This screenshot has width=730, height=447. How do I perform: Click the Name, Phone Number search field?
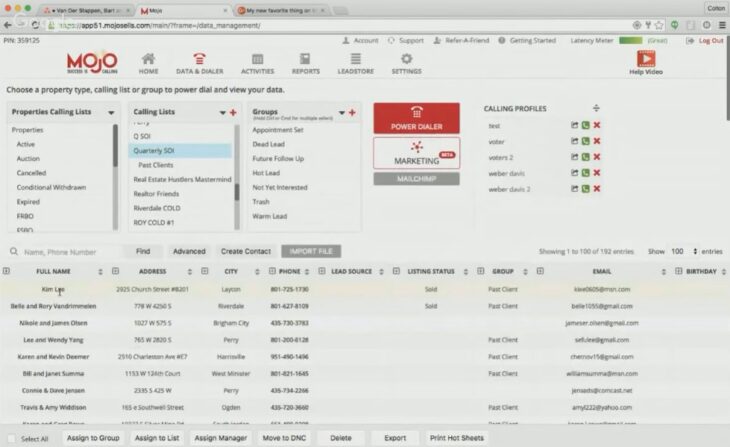point(68,252)
